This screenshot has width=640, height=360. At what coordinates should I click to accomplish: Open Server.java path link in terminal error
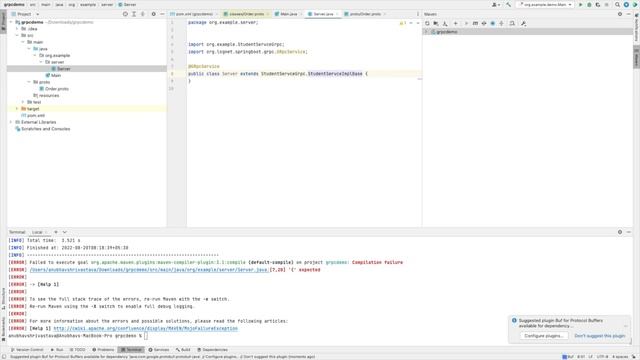(x=149, y=270)
